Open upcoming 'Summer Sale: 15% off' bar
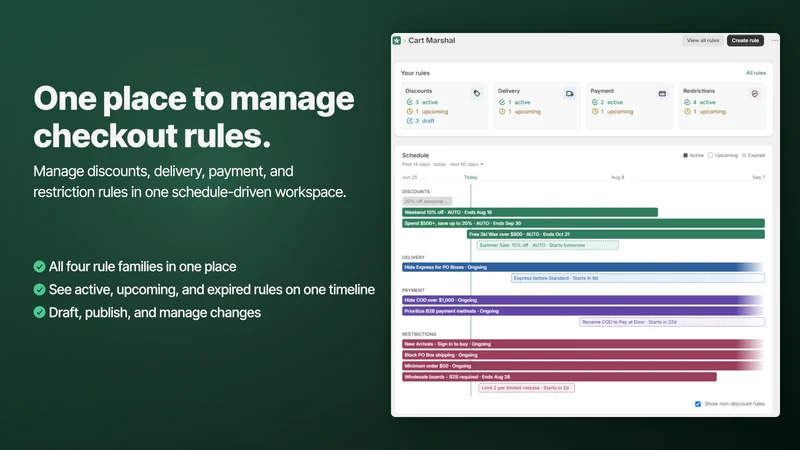Screen dimensions: 800x450 pos(547,245)
